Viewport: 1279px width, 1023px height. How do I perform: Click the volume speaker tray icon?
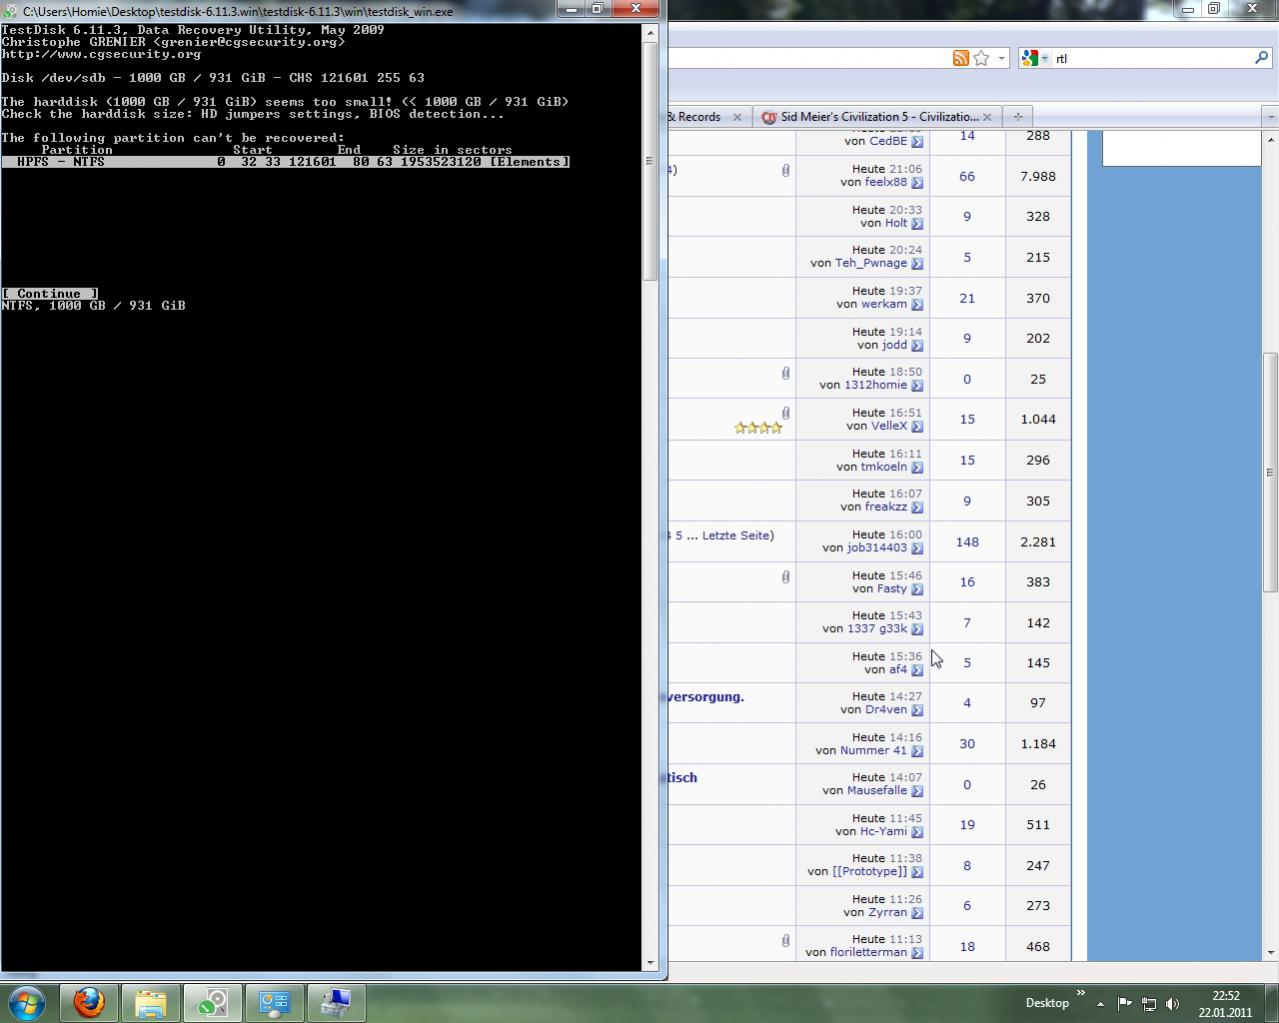(1172, 1003)
